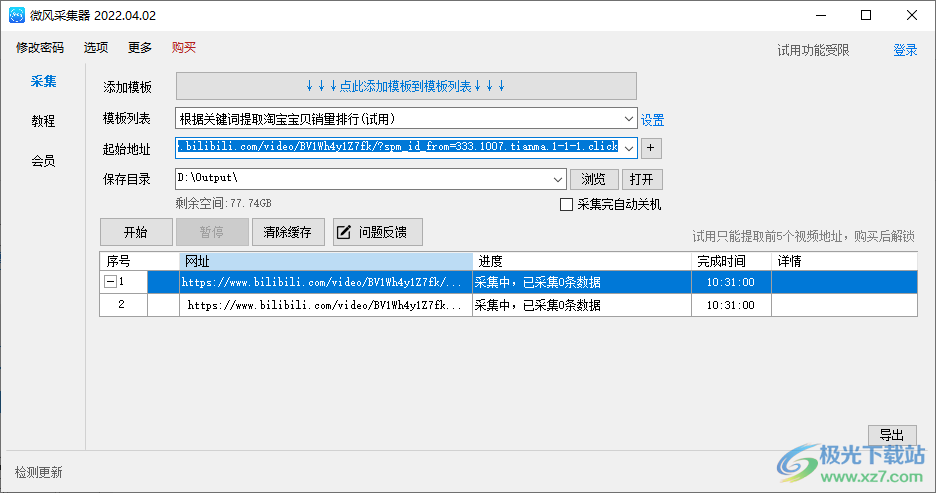Click the pencil icon on 问题反馈 button

344,232
